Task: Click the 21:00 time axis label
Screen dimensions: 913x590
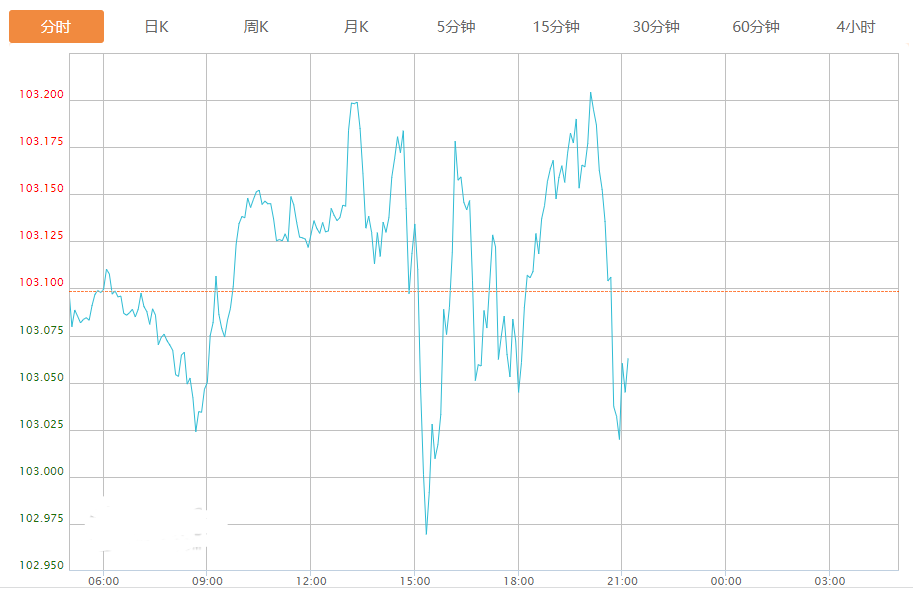Action: click(622, 581)
